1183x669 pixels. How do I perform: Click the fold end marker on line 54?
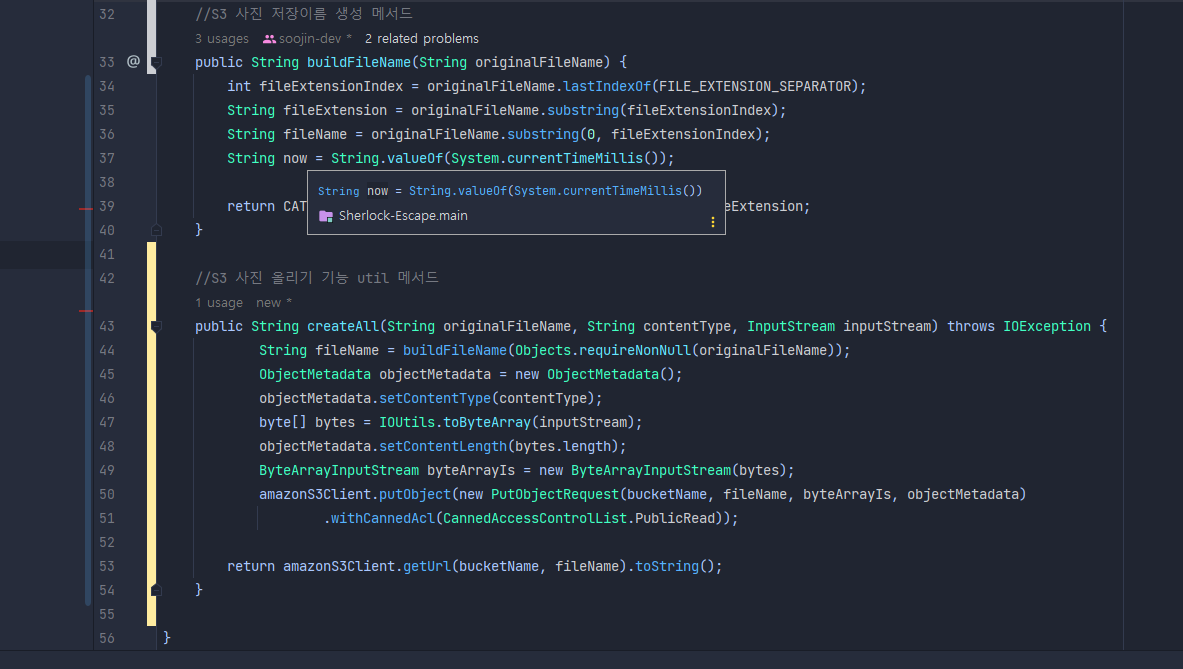click(156, 590)
